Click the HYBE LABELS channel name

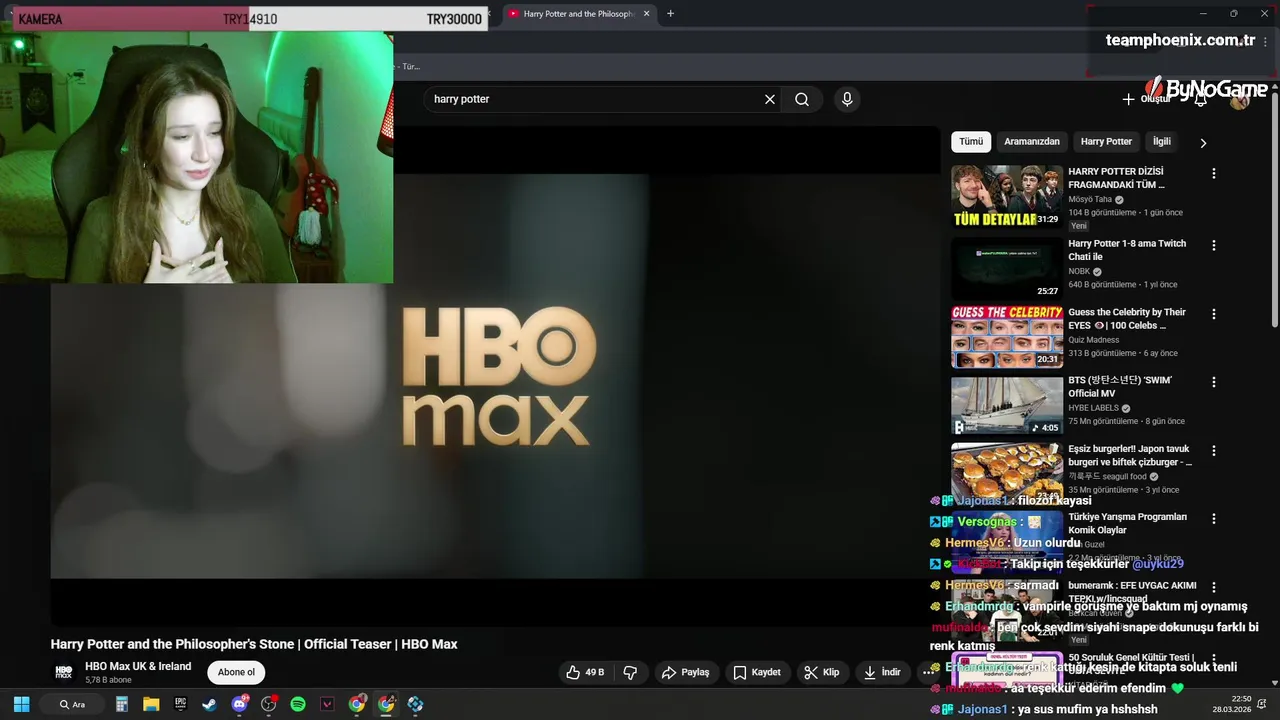(x=1093, y=408)
